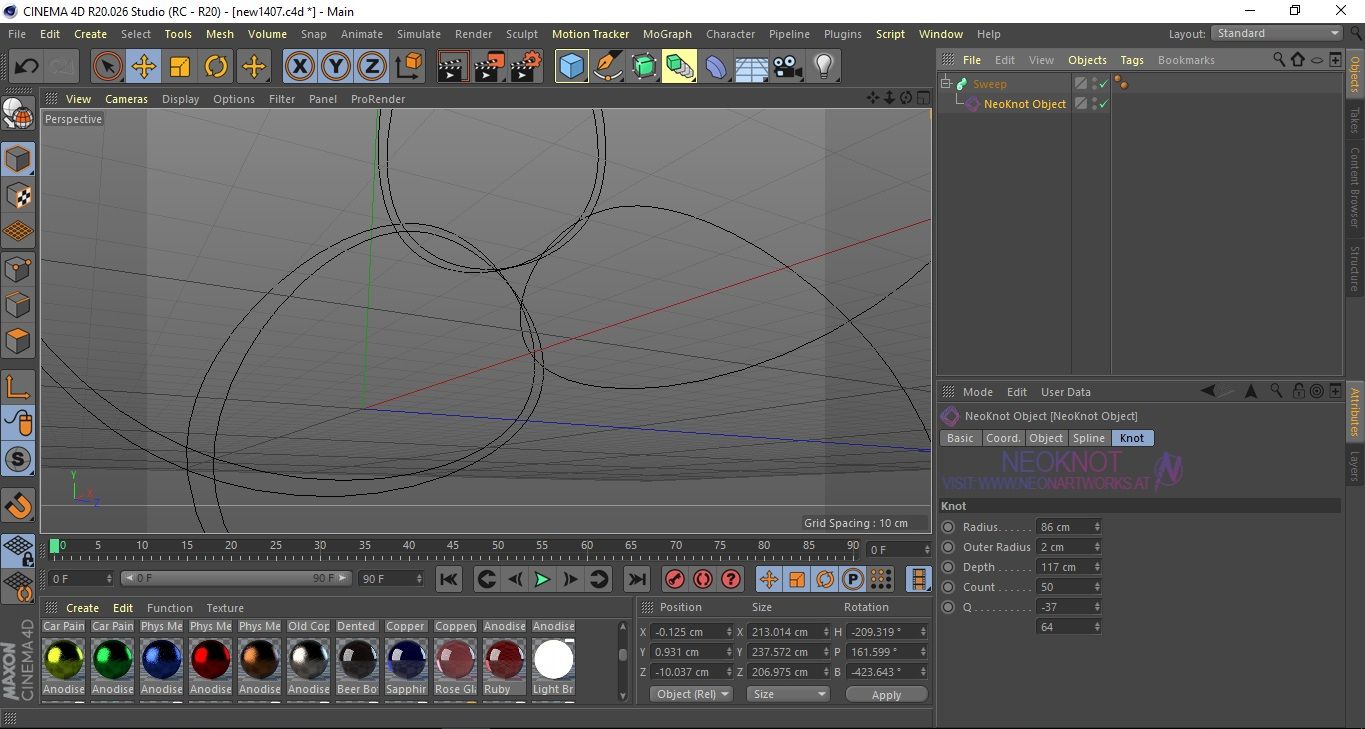The image size is (1365, 729).
Task: Add a Camera object
Action: [x=788, y=67]
